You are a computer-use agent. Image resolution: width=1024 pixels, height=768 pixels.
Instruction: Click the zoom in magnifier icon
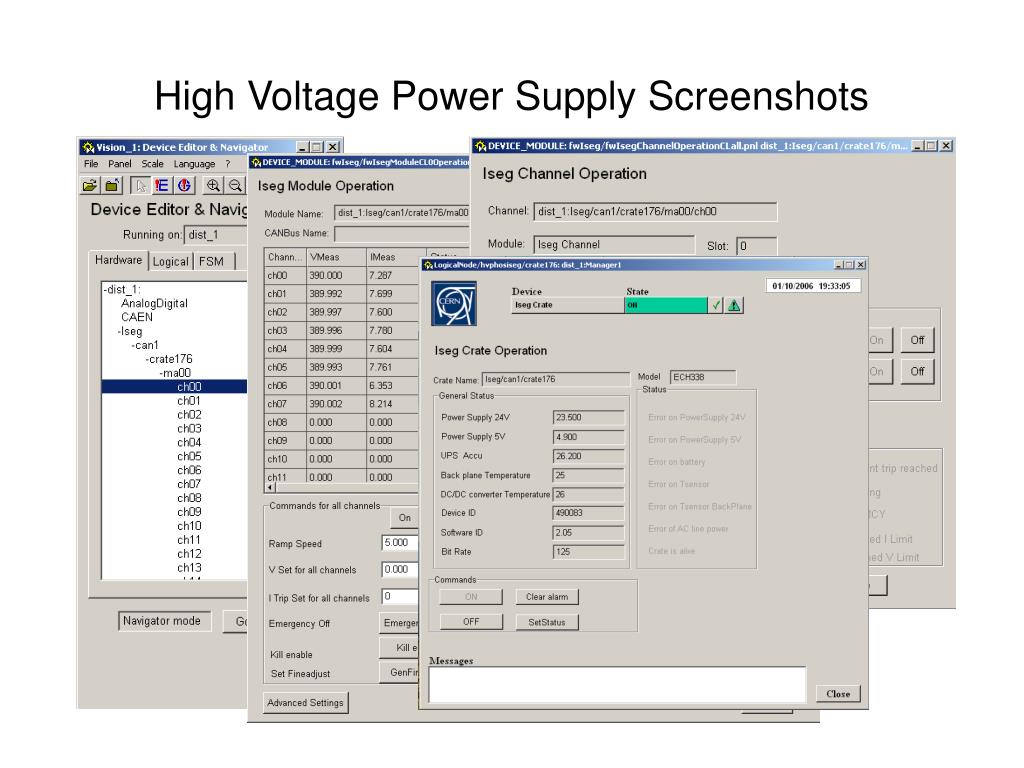[x=213, y=185]
